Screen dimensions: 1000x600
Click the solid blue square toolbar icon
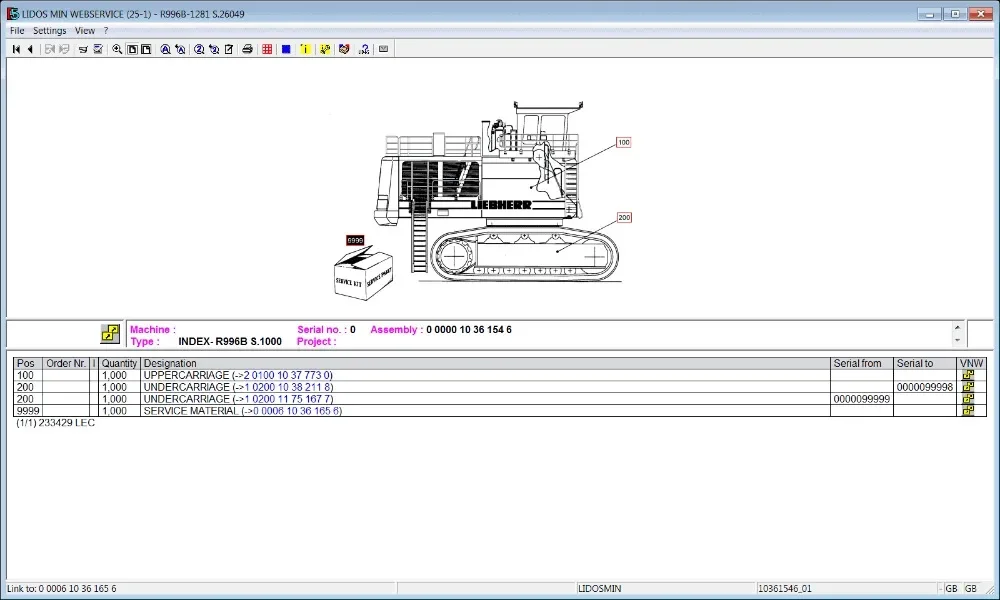(286, 49)
